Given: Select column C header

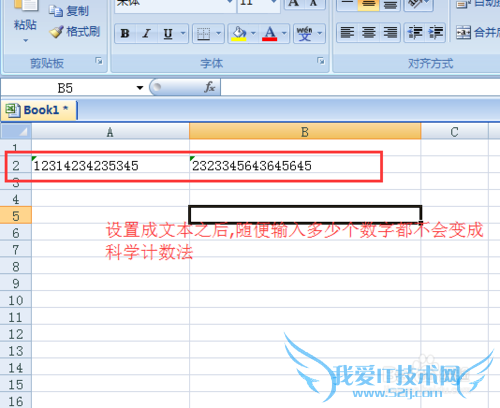Looking at the screenshot, I should tap(455, 132).
